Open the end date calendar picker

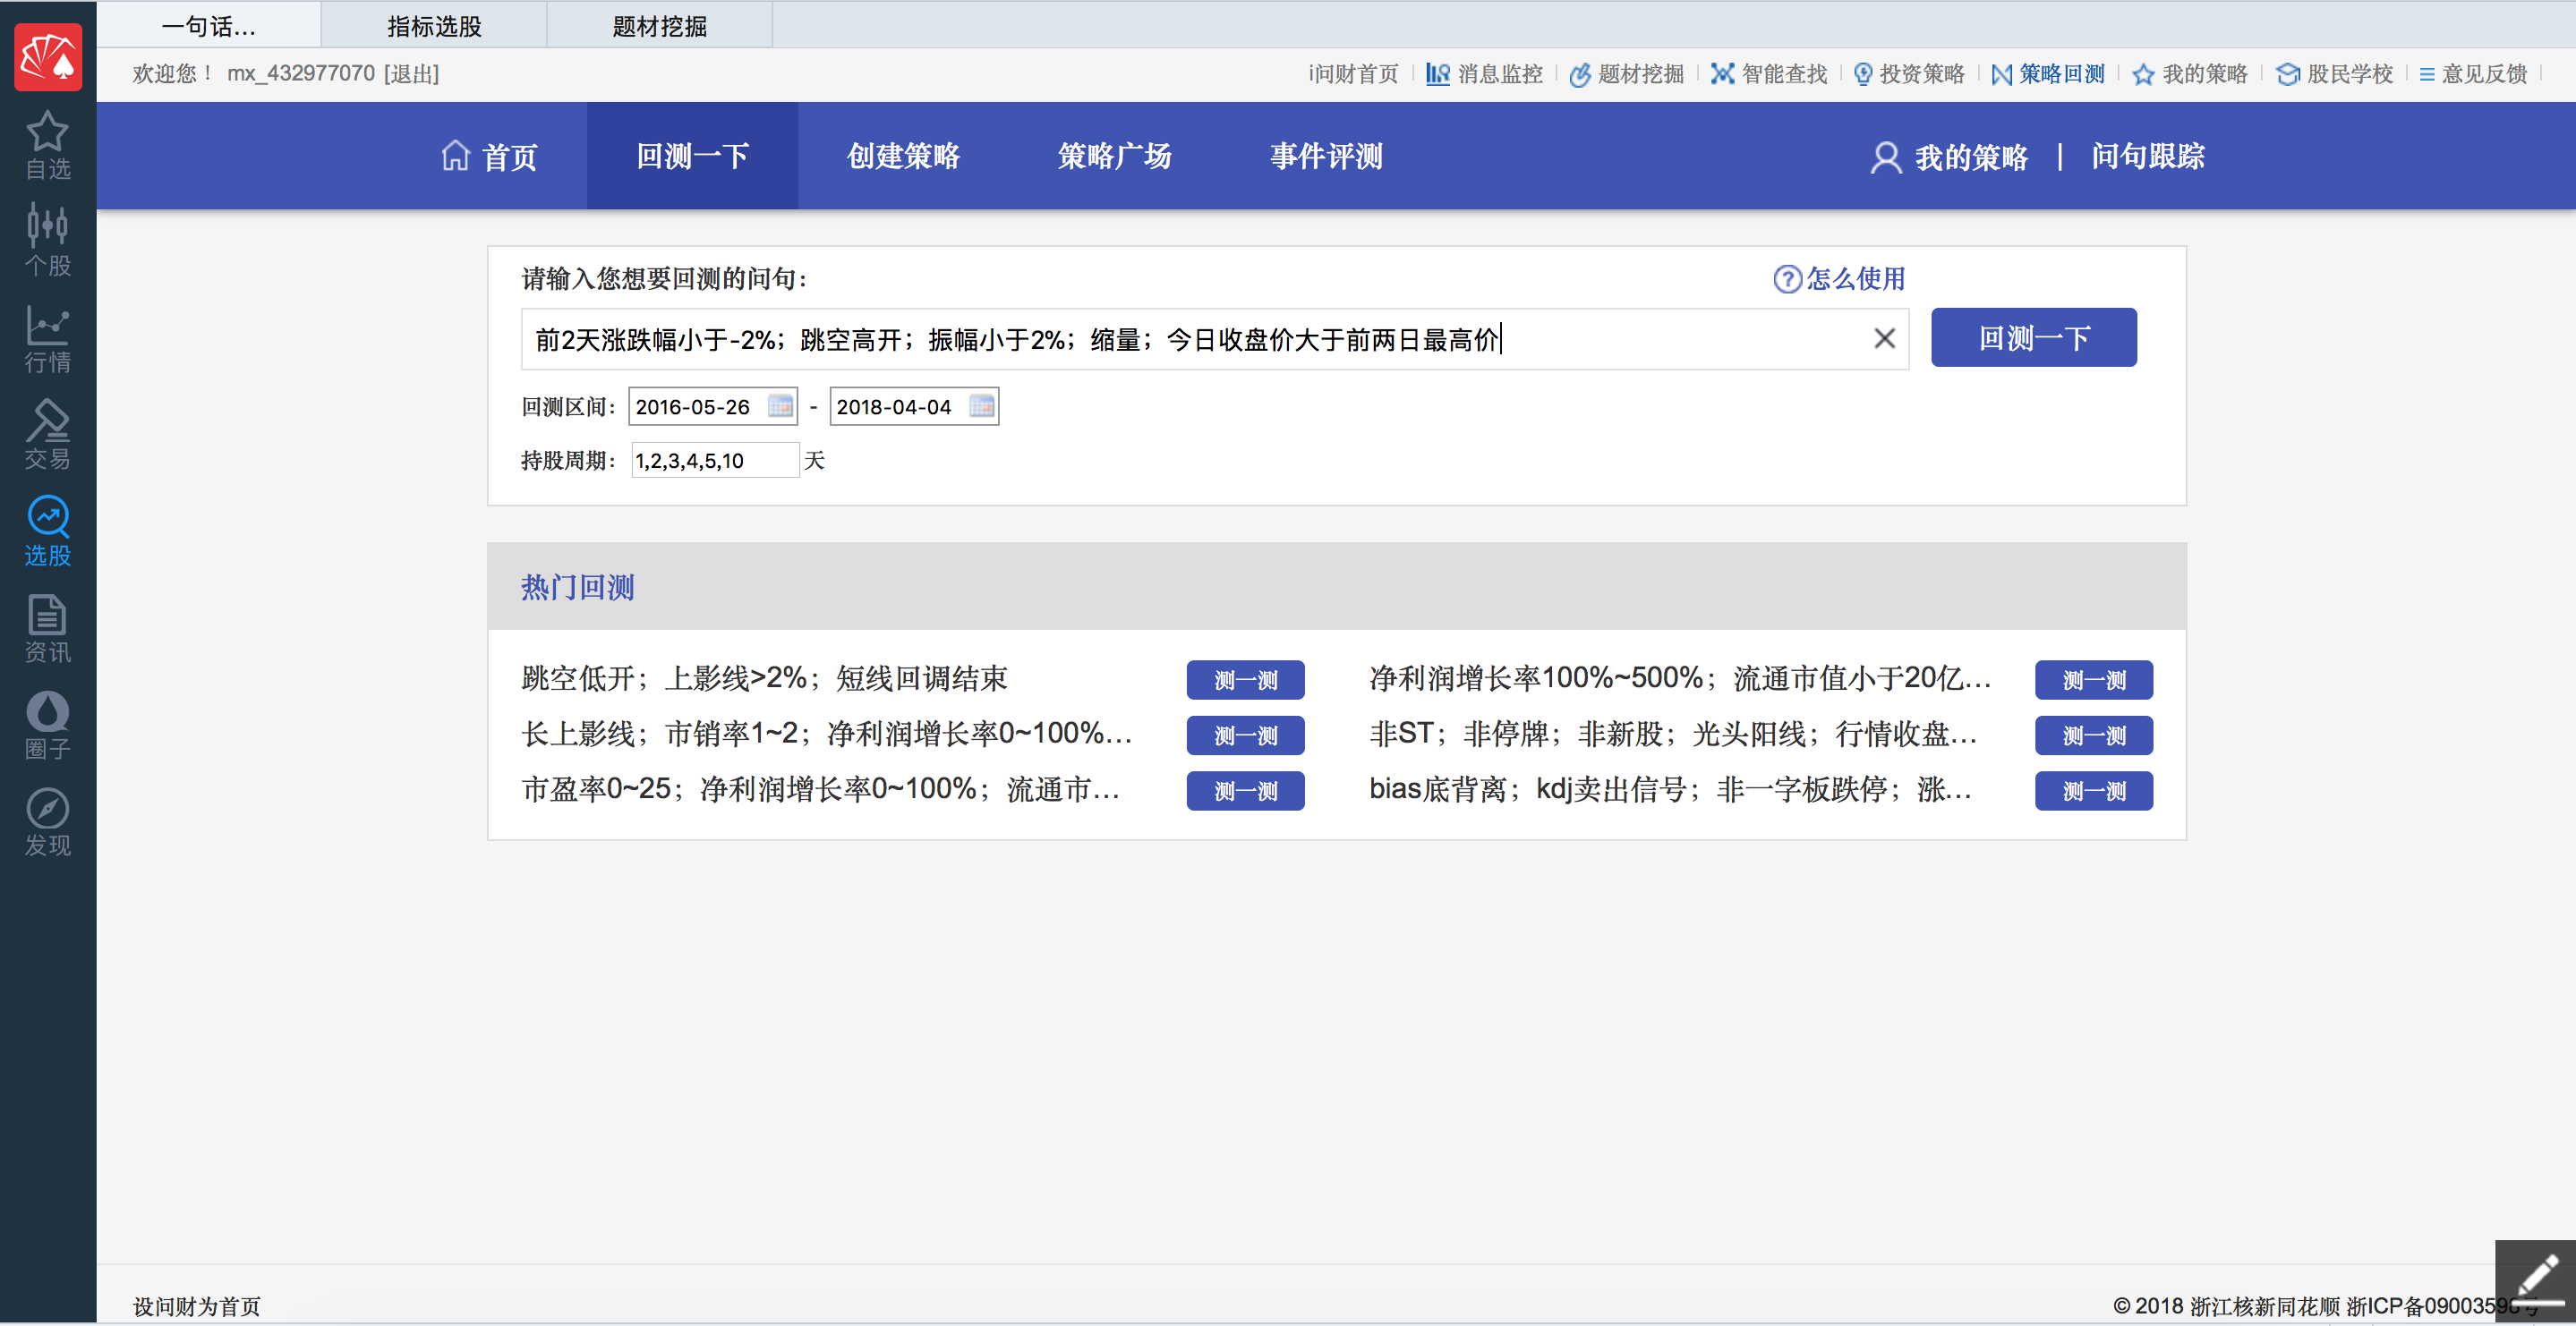981,406
